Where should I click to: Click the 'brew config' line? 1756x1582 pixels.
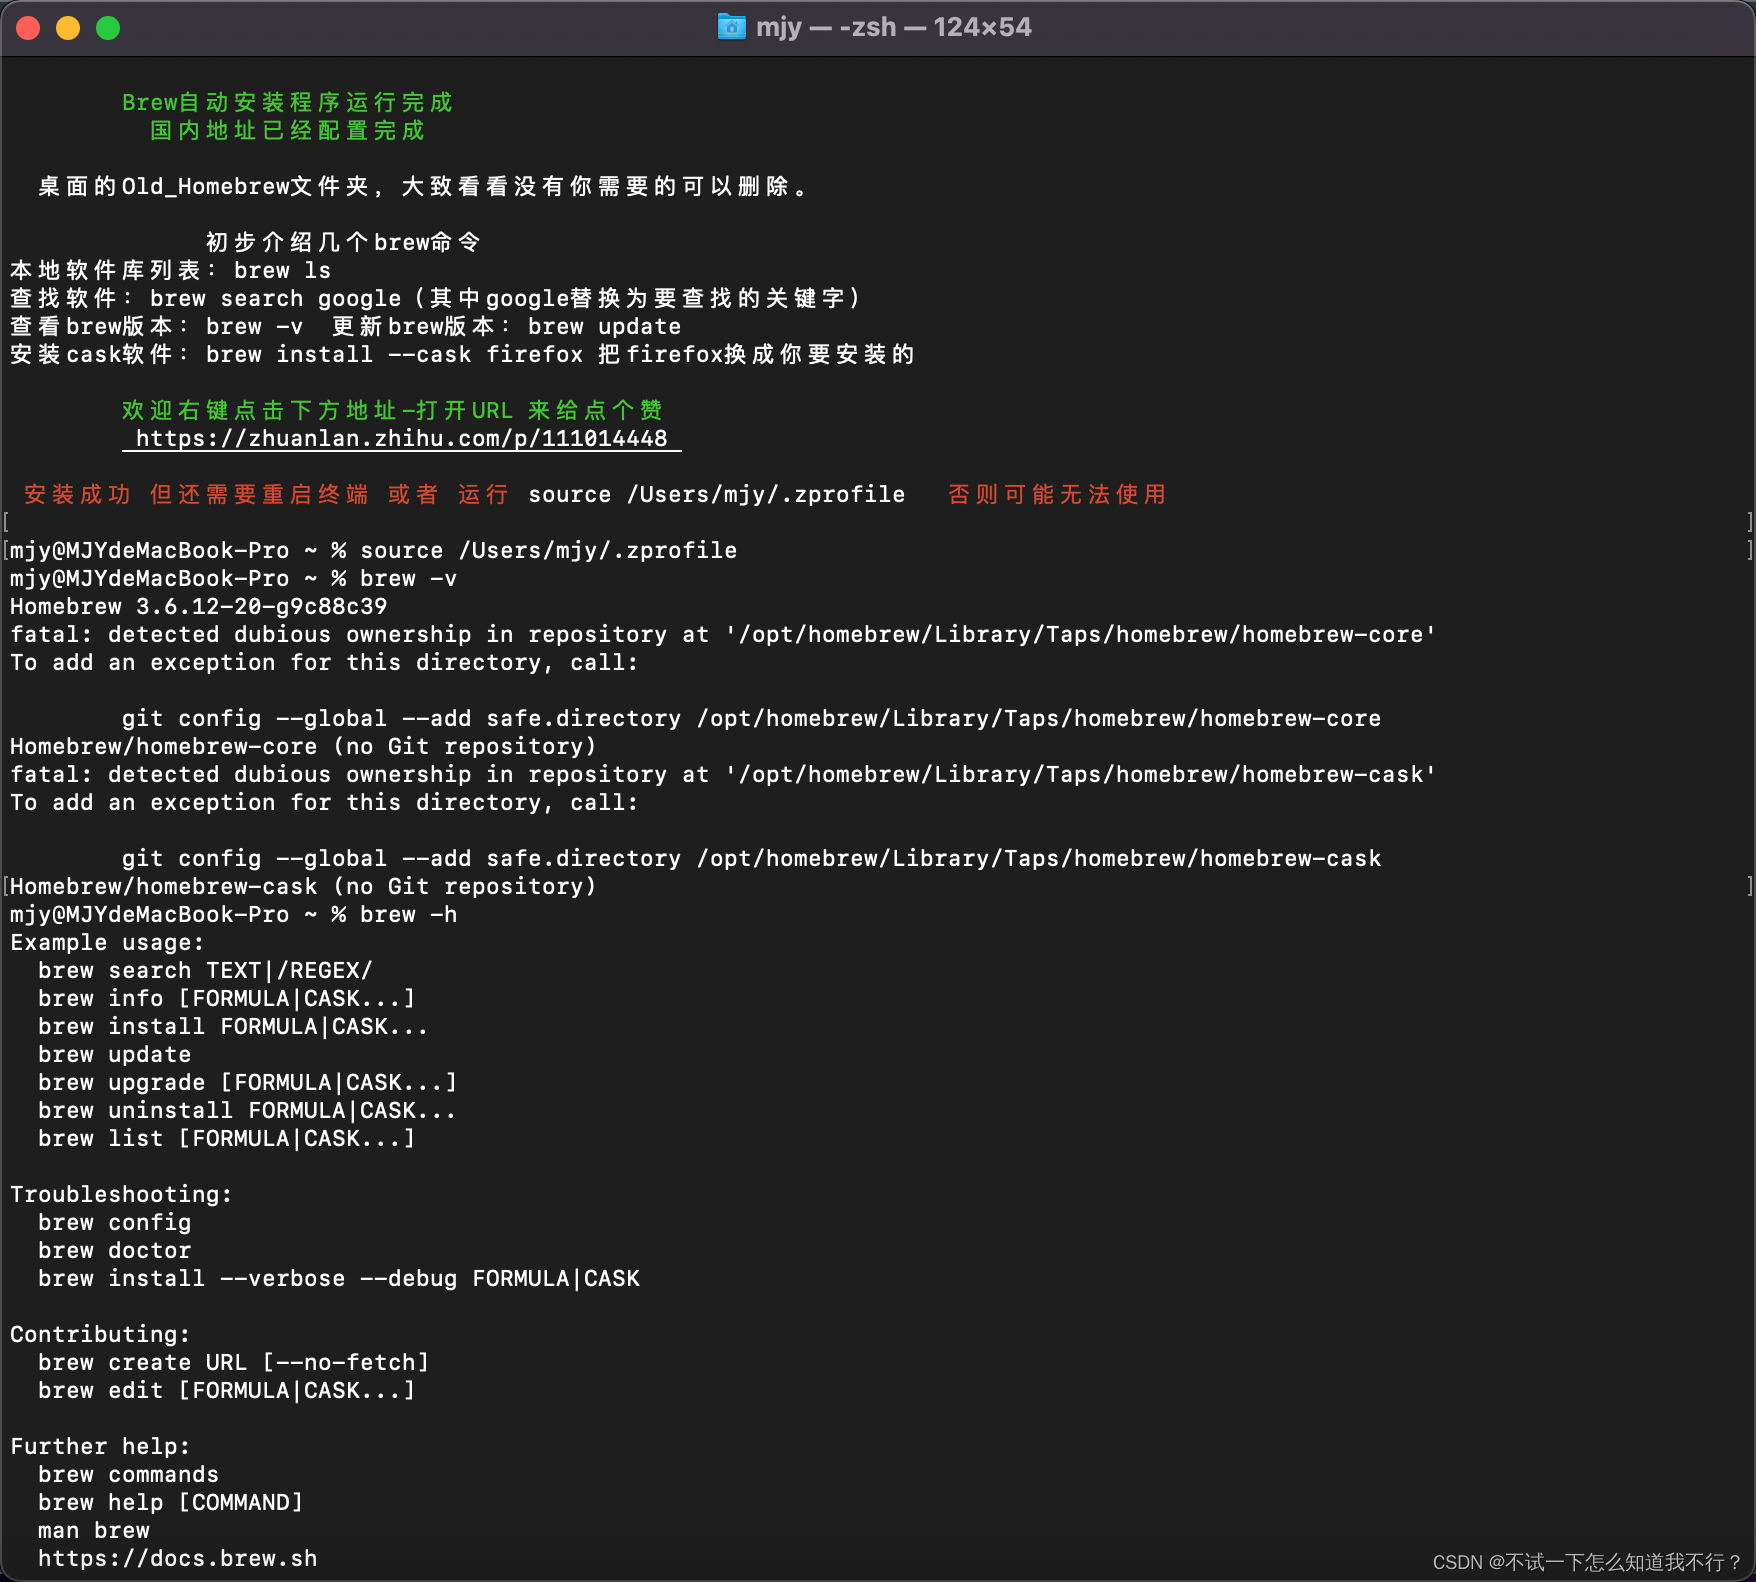pos(114,1223)
